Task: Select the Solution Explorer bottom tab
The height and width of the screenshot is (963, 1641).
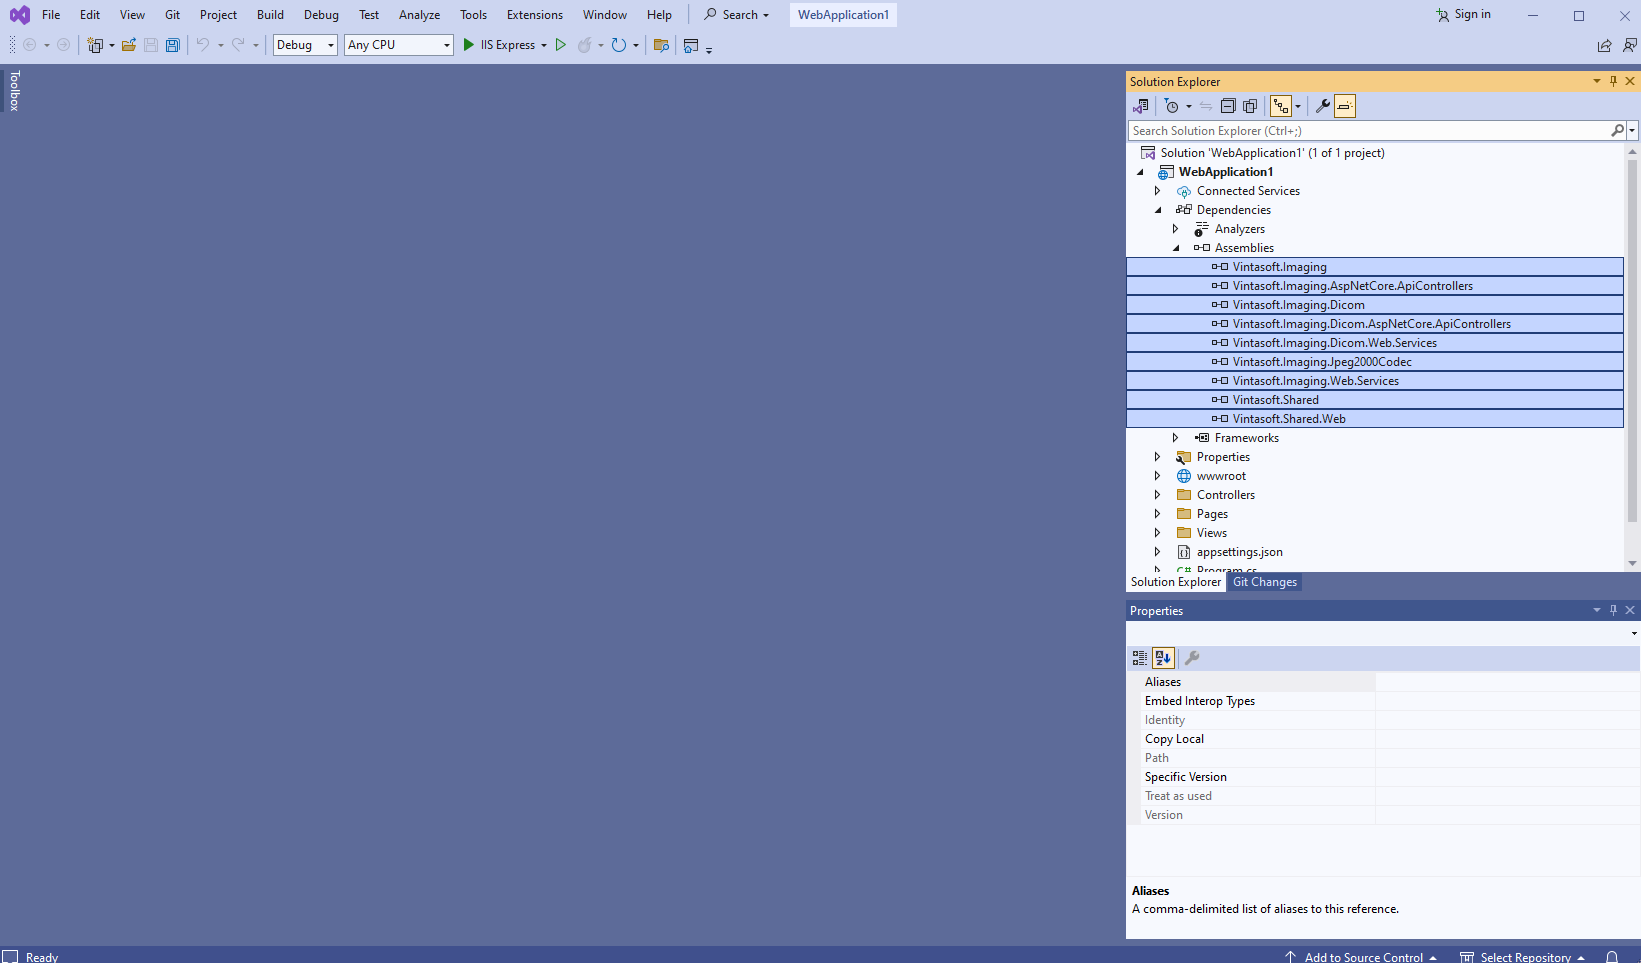Action: [1176, 582]
